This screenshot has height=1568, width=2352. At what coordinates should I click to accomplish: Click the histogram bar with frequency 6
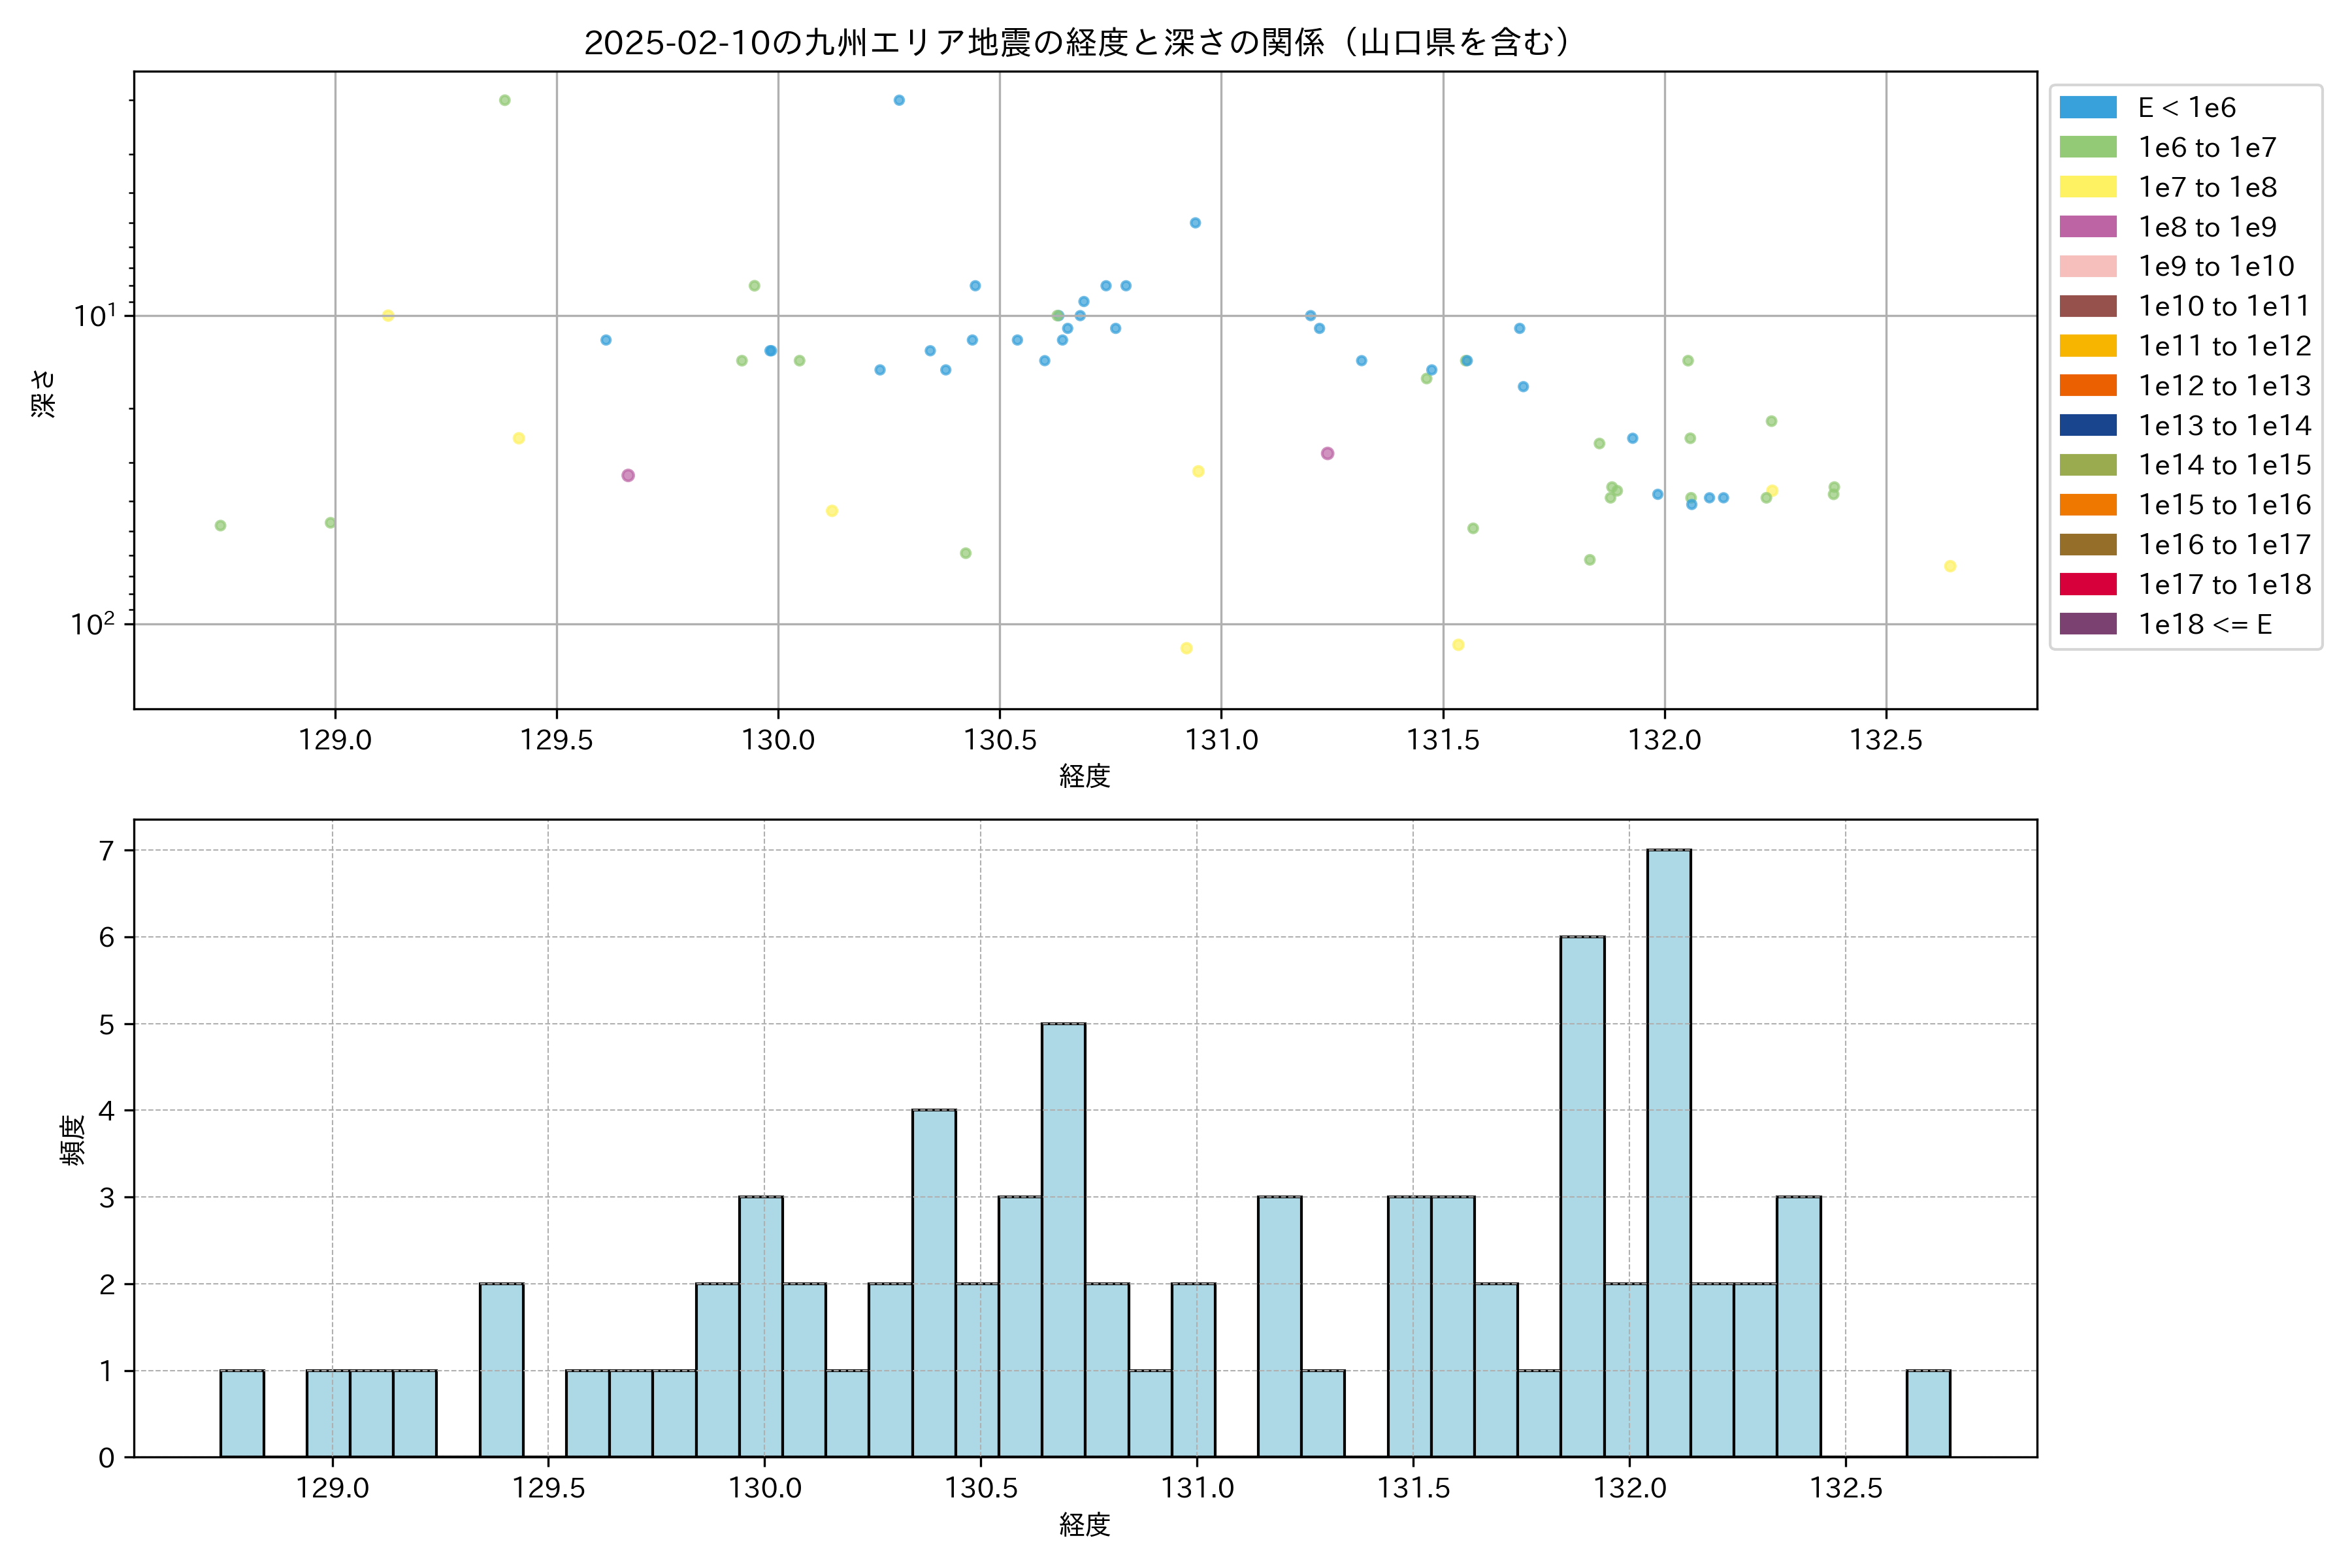(1582, 1196)
